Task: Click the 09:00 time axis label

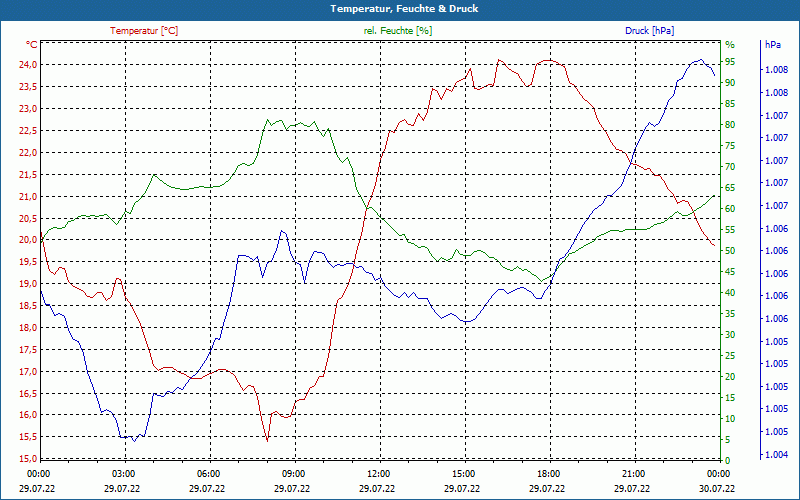Action: tap(293, 474)
